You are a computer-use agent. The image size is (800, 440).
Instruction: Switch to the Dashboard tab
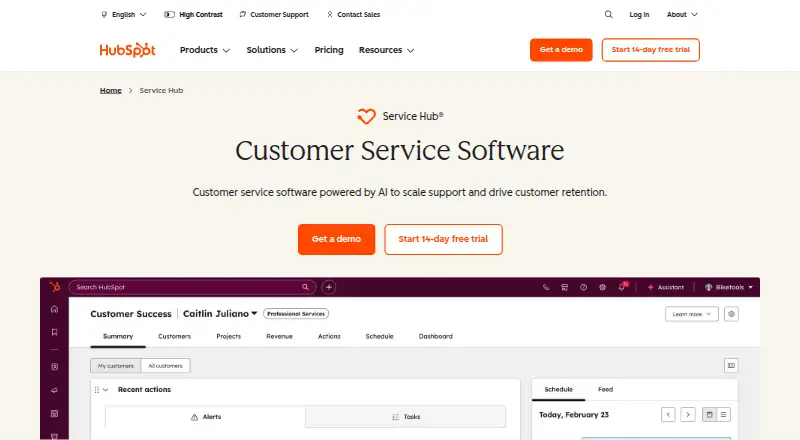click(x=436, y=336)
